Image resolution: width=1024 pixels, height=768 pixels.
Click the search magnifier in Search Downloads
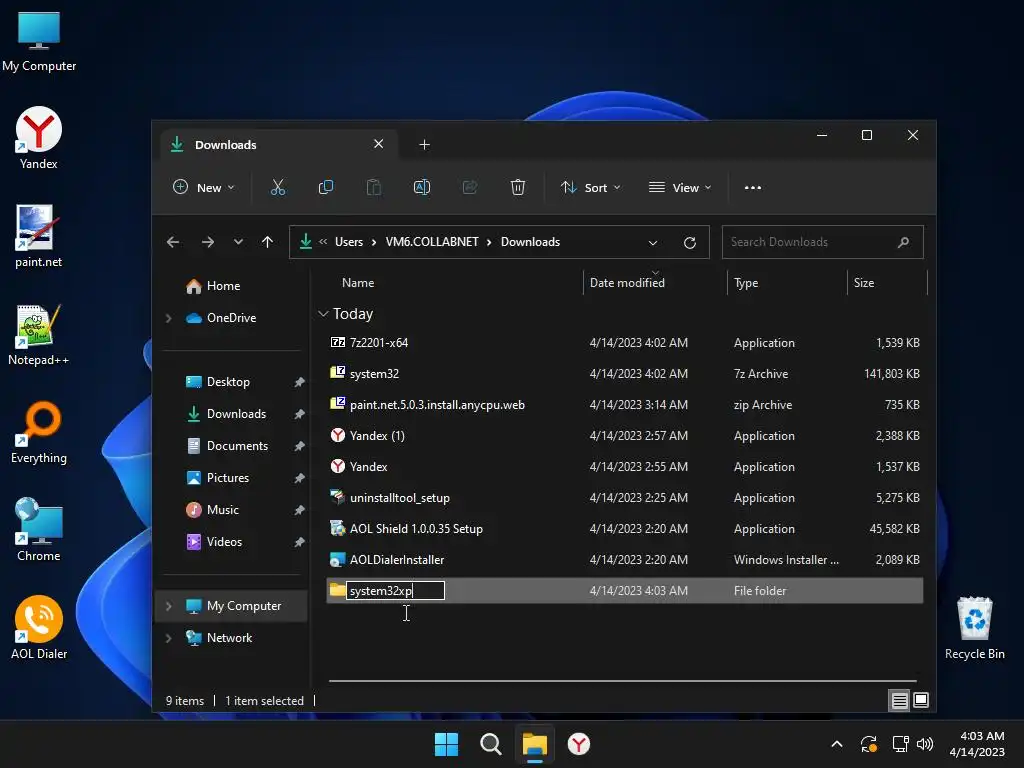903,242
